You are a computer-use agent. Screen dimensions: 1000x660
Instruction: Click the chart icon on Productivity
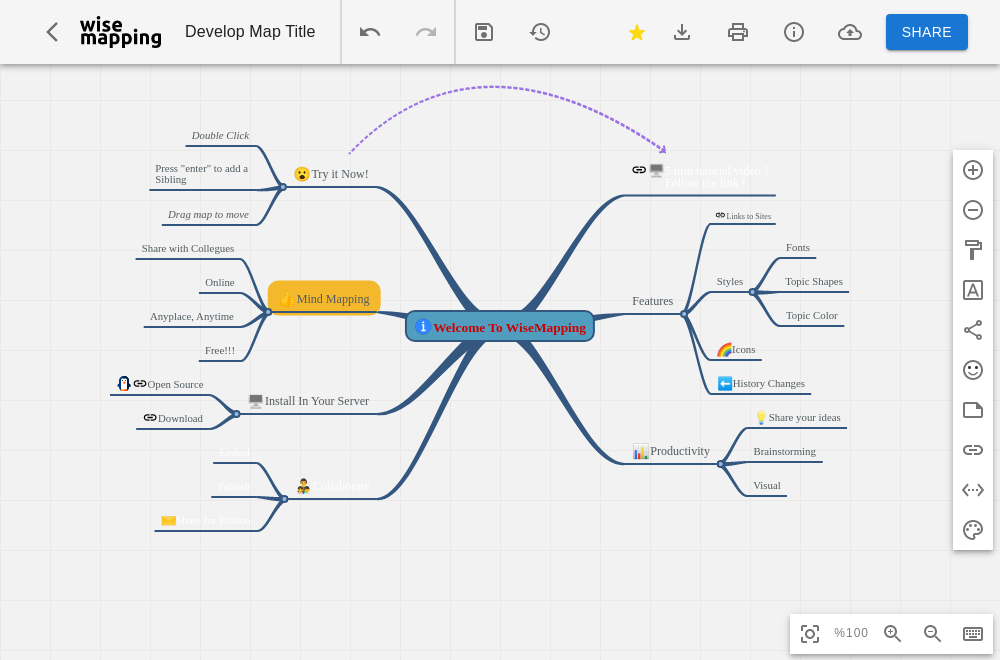(641, 451)
